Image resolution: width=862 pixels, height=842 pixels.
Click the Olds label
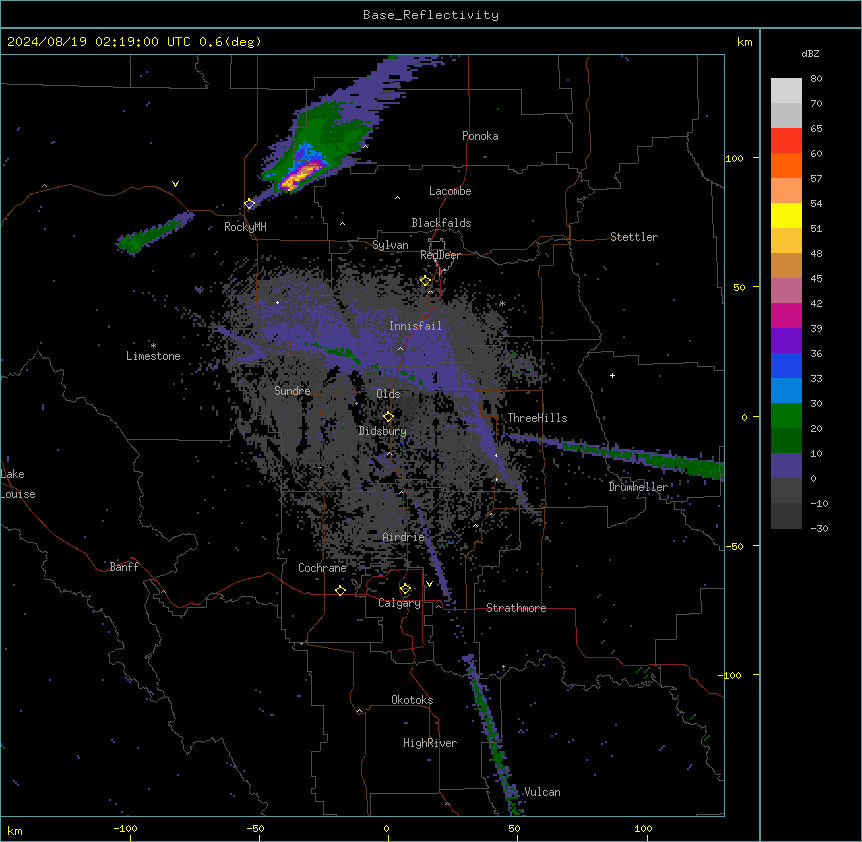point(388,394)
